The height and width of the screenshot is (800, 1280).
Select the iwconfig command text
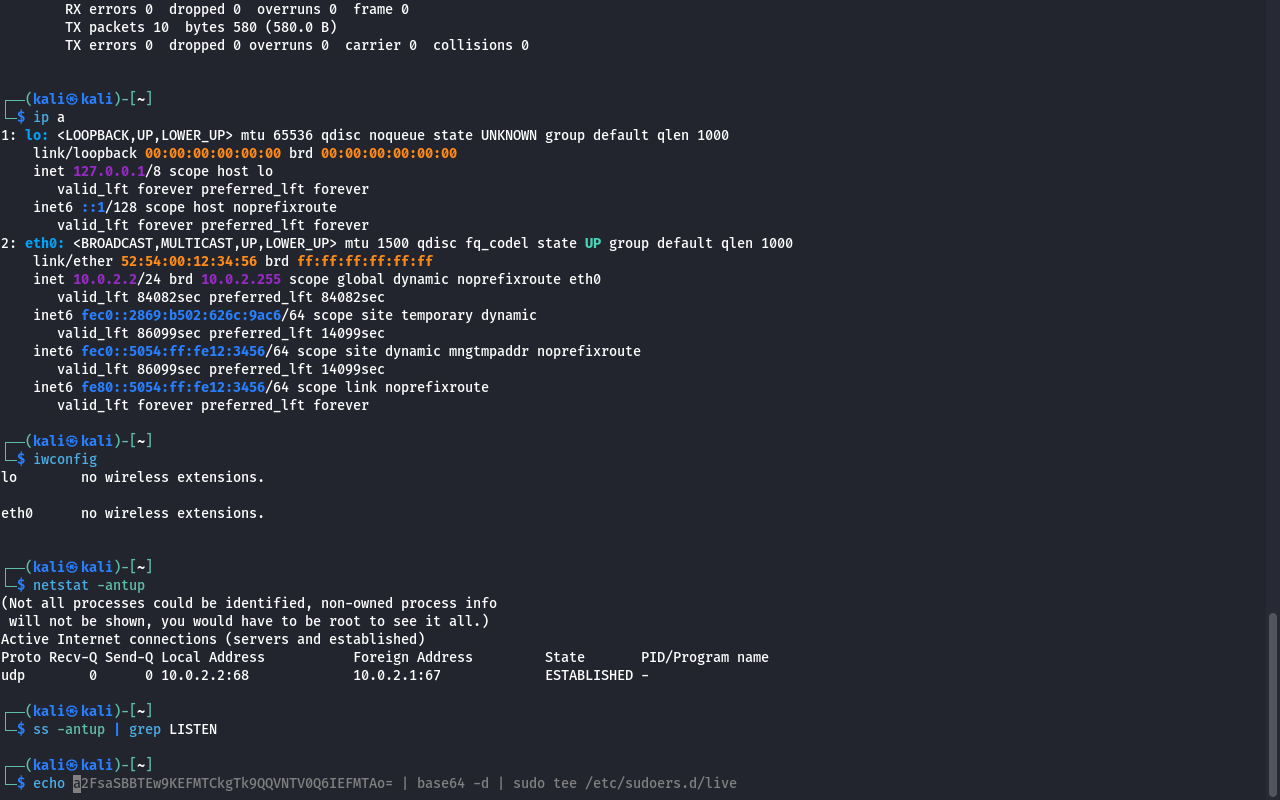tap(65, 459)
